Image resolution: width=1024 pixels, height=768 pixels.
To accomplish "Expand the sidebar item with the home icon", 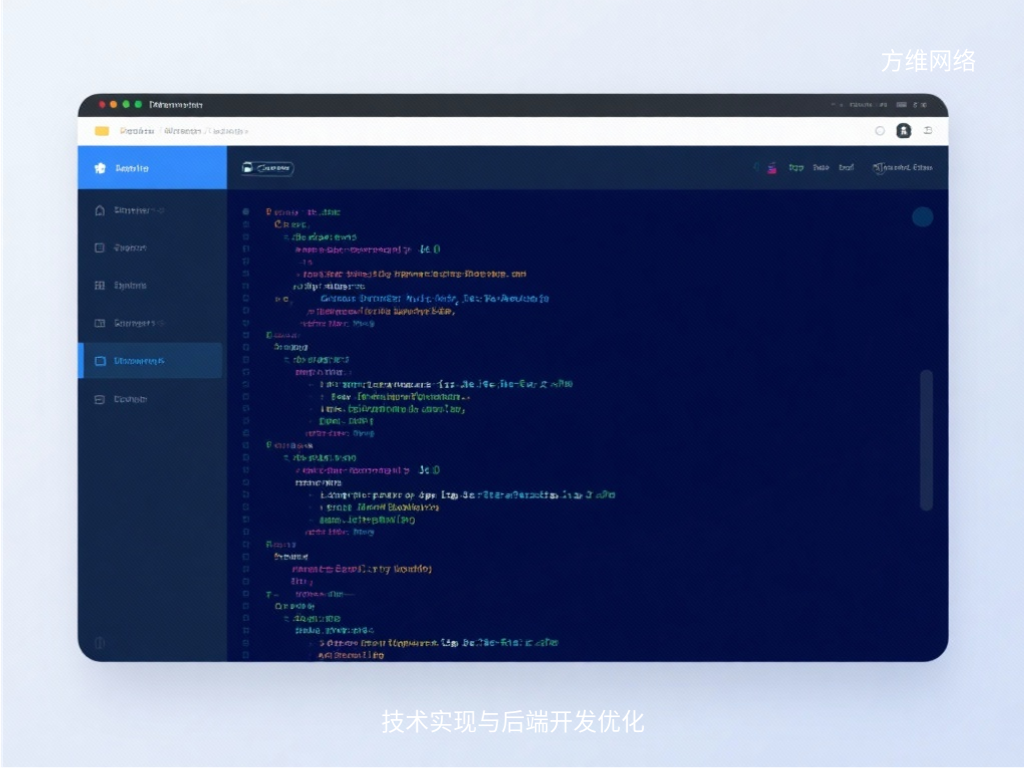I will (162, 211).
